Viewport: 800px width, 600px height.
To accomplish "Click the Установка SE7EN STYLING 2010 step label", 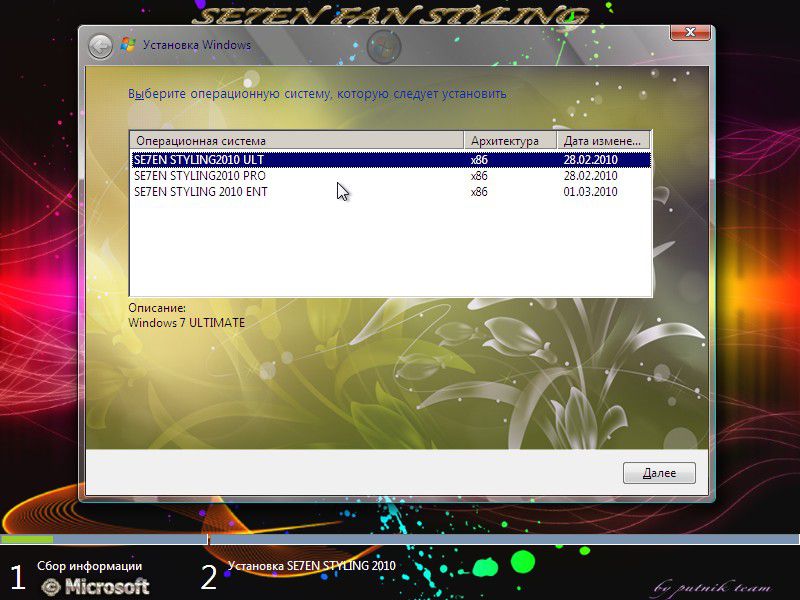I will pos(312,565).
